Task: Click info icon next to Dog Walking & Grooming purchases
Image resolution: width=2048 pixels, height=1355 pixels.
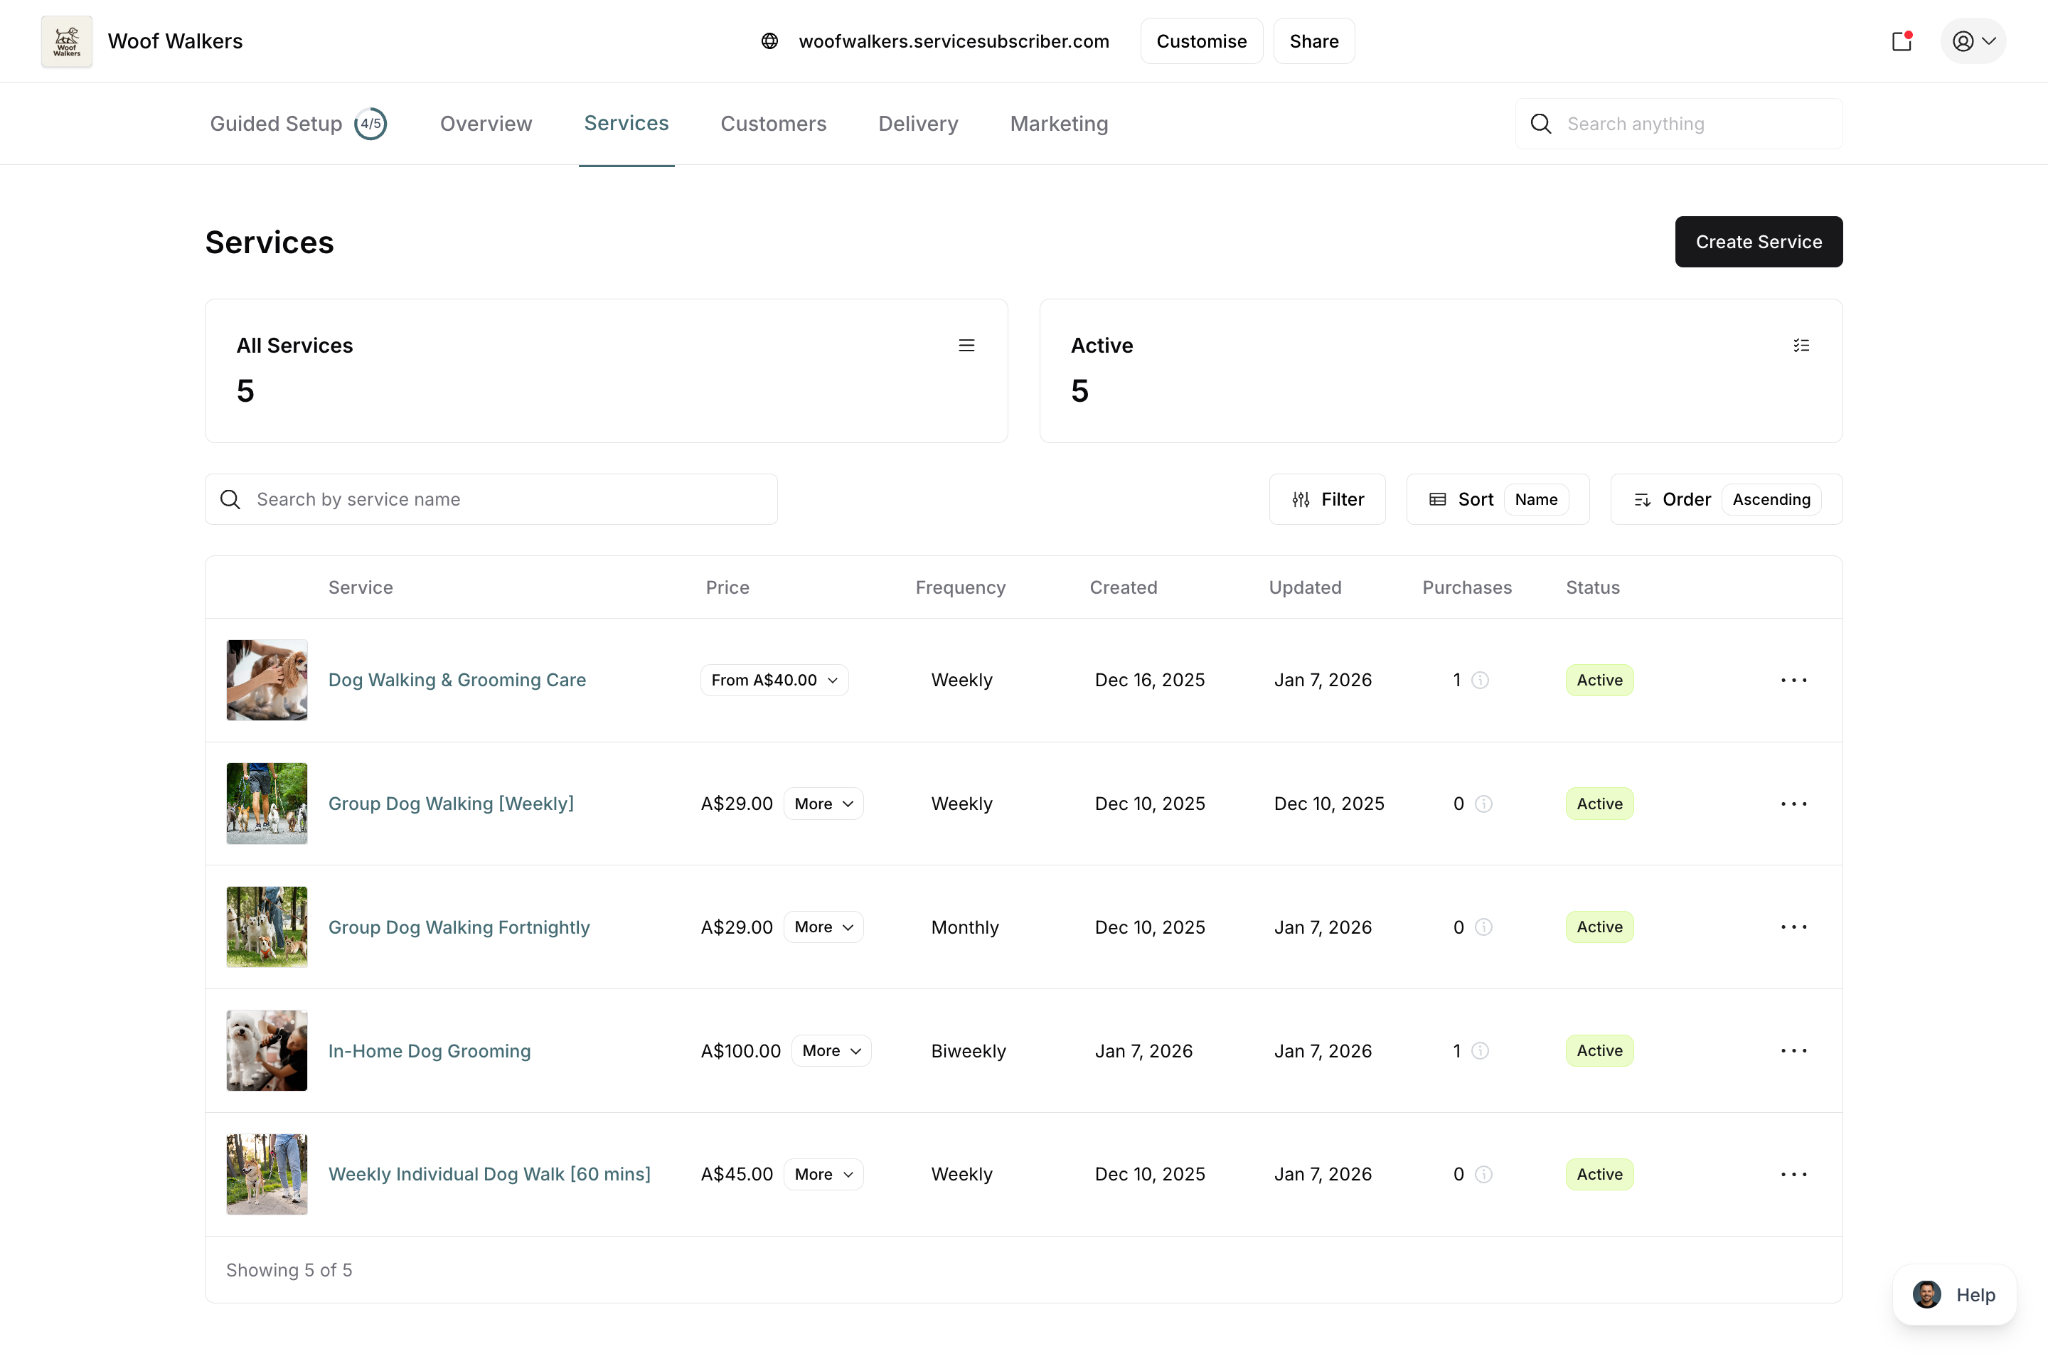Action: [x=1480, y=680]
